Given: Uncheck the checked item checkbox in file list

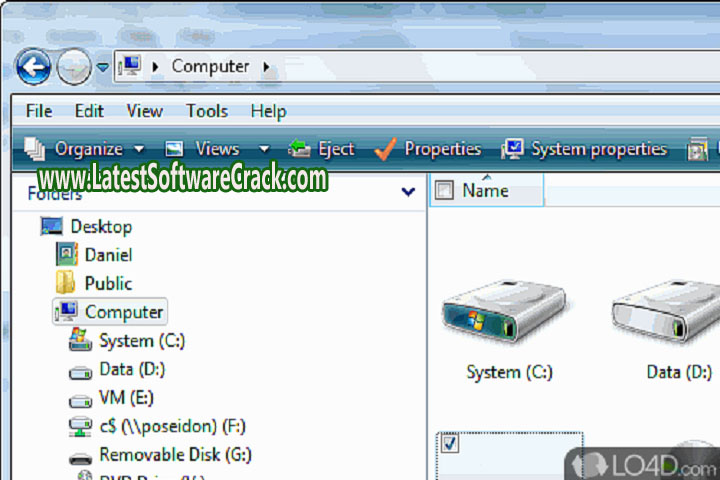Looking at the screenshot, I should click(x=450, y=444).
